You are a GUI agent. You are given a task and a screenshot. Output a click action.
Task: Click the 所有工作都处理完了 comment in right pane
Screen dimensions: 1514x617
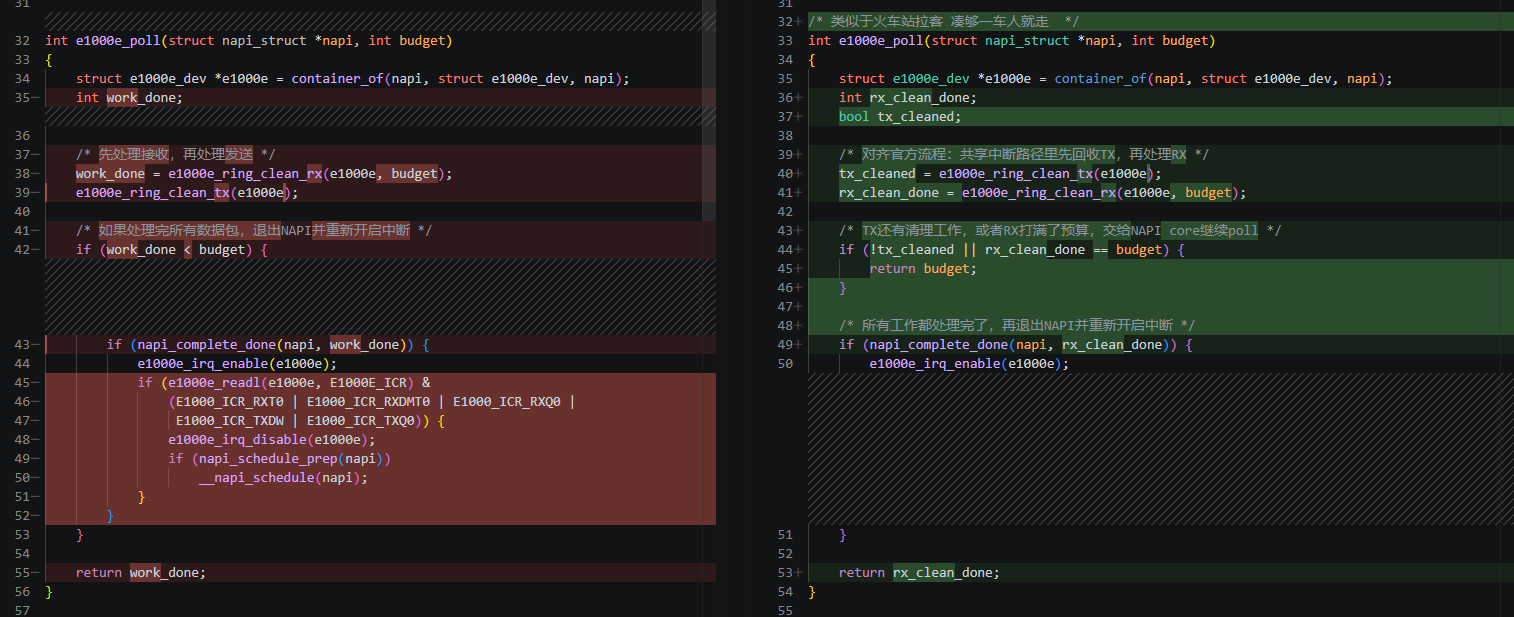pyautogui.click(x=1017, y=325)
